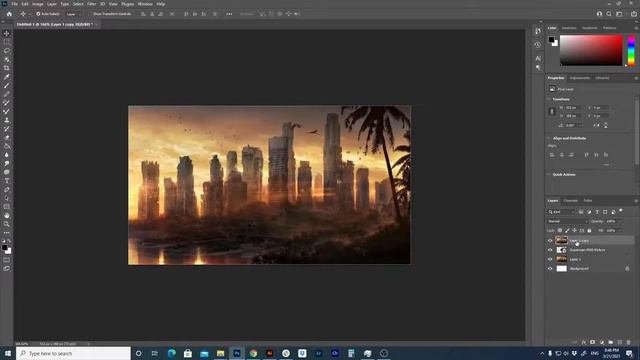The image size is (640, 360).
Task: Open the workspace switcher dropdown icon
Action: pos(620,14)
